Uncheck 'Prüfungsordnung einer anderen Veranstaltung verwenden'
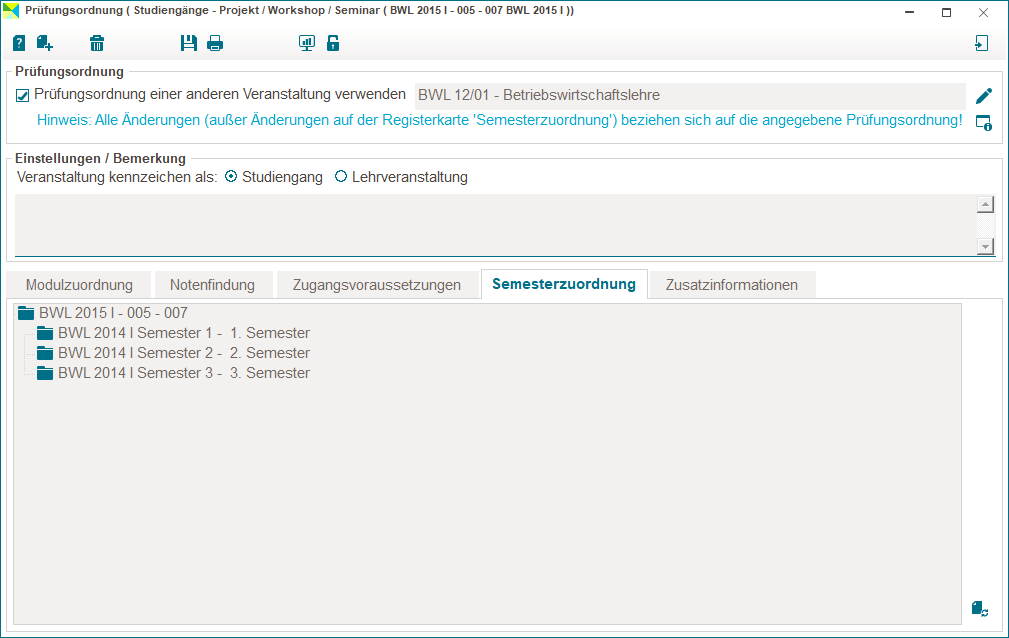Image resolution: width=1009 pixels, height=638 pixels. click(23, 96)
